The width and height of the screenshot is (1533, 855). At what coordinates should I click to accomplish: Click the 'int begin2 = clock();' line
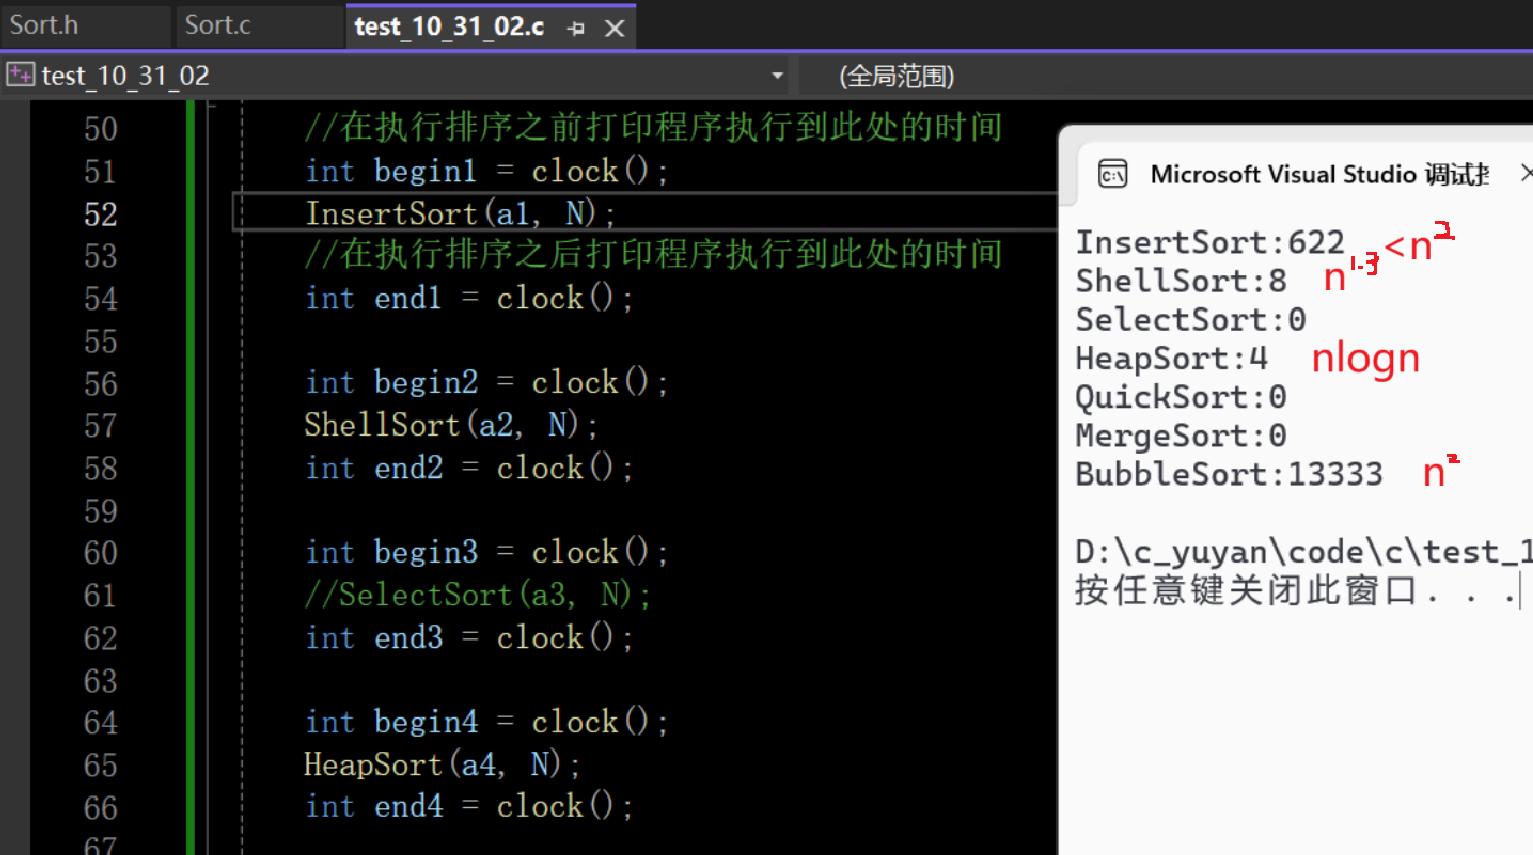(487, 383)
